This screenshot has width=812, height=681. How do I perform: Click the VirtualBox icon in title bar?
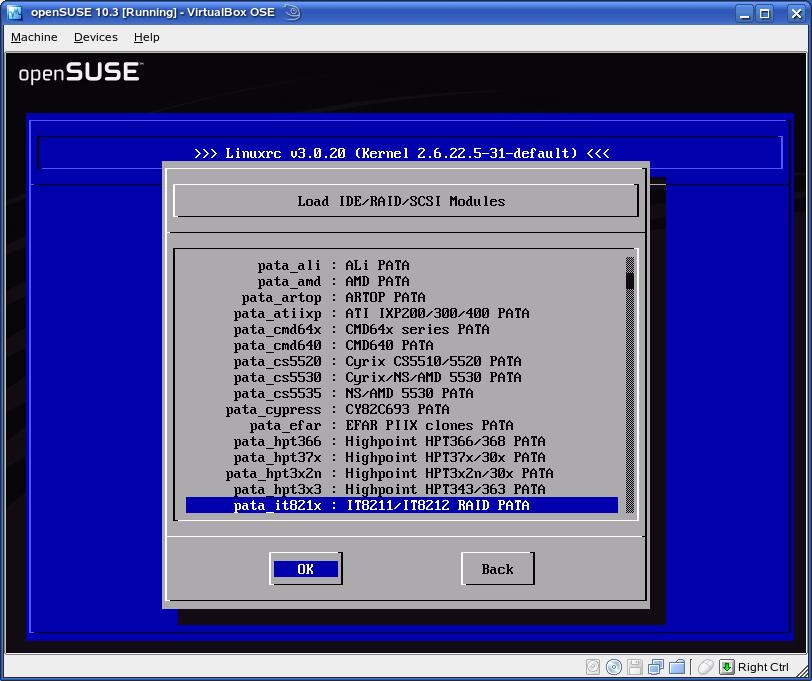point(14,12)
